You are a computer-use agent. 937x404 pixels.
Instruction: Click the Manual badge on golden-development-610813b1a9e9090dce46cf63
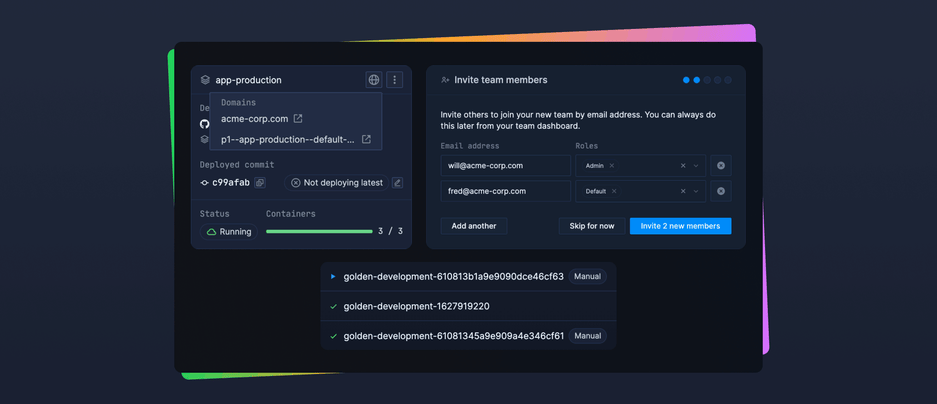pyautogui.click(x=587, y=277)
